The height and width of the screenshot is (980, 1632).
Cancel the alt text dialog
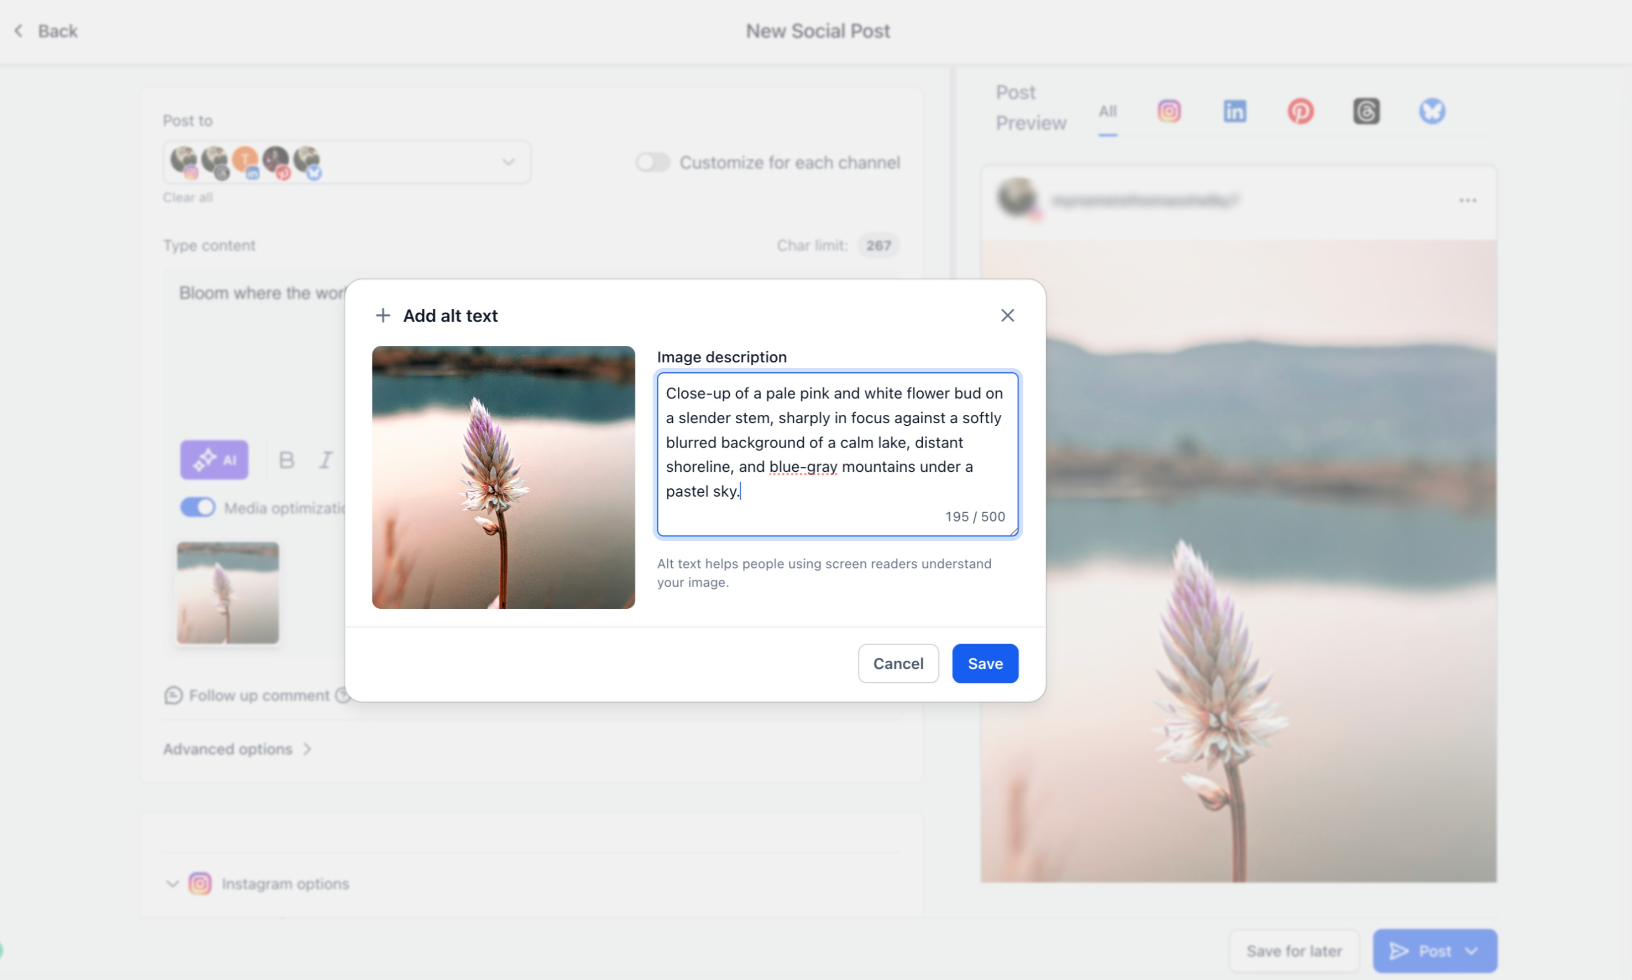tap(898, 664)
